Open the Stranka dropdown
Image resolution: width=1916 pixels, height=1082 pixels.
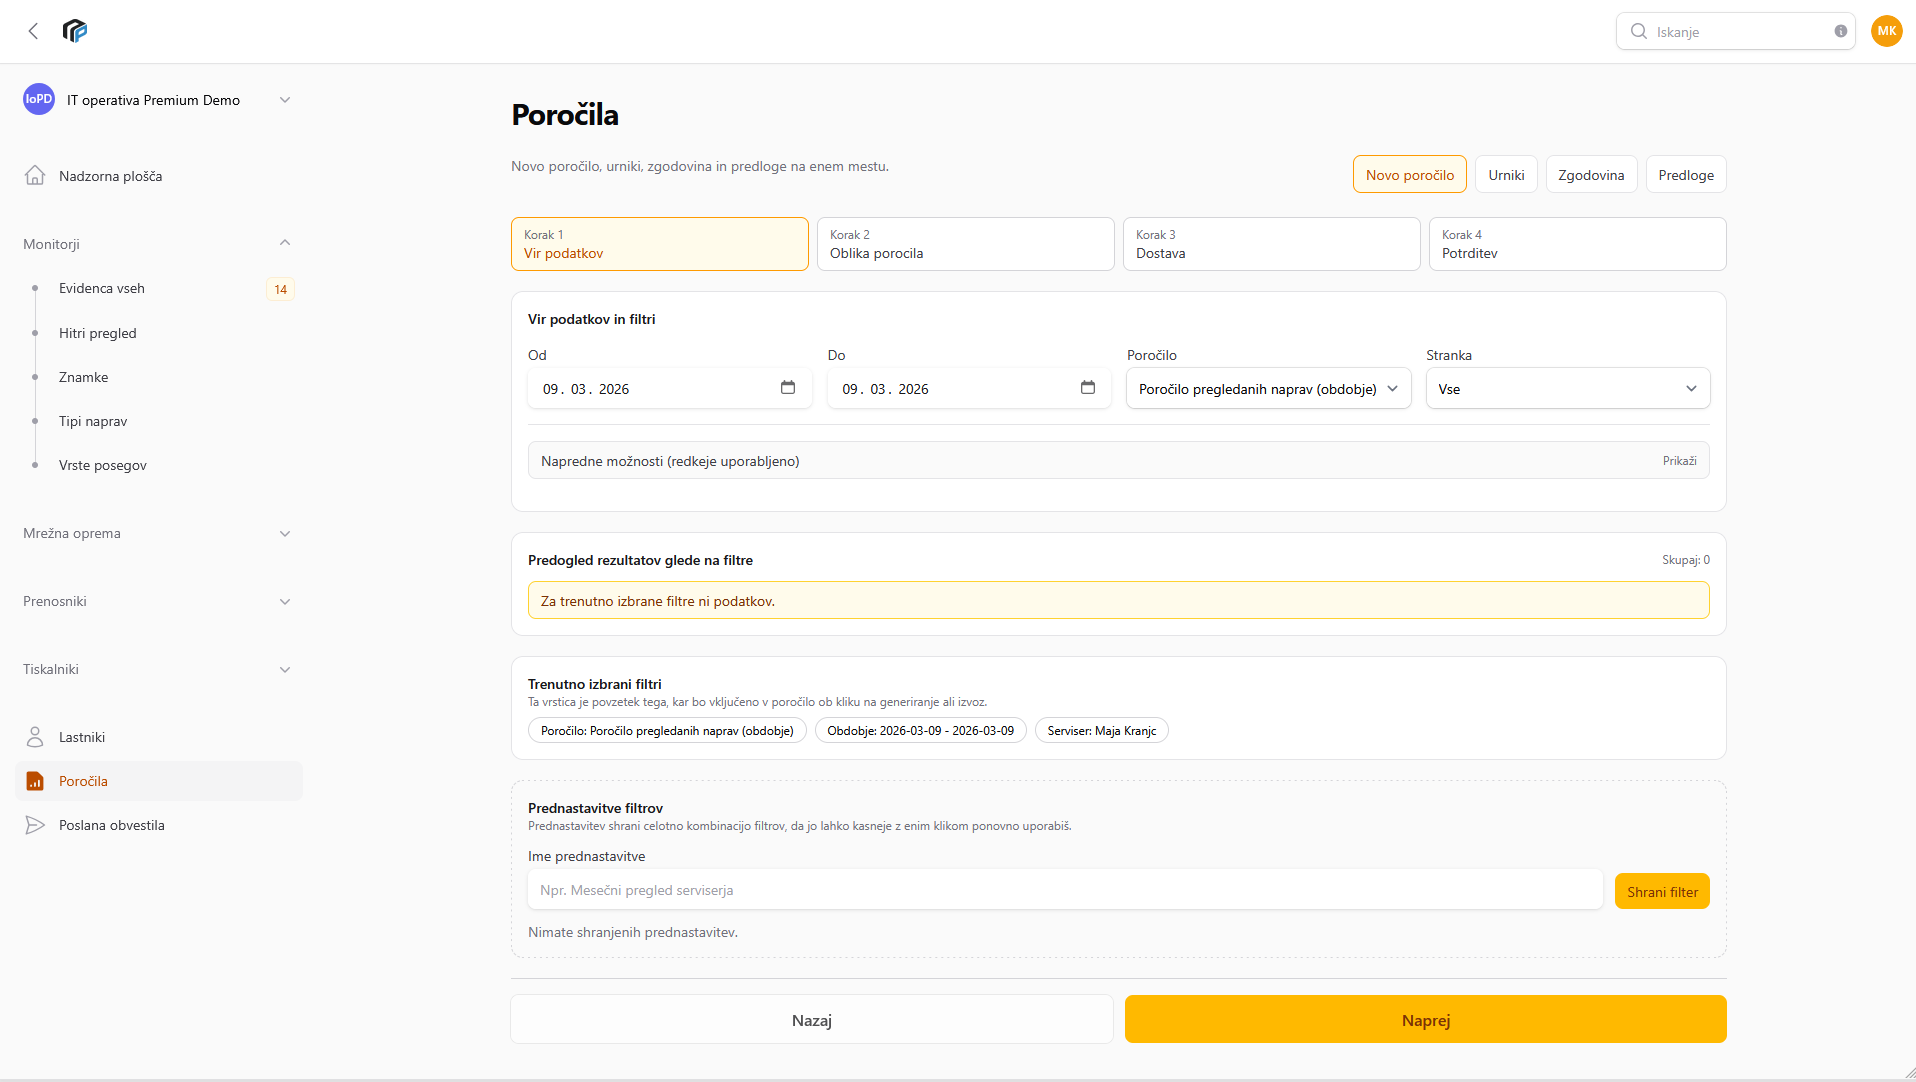(x=1567, y=389)
